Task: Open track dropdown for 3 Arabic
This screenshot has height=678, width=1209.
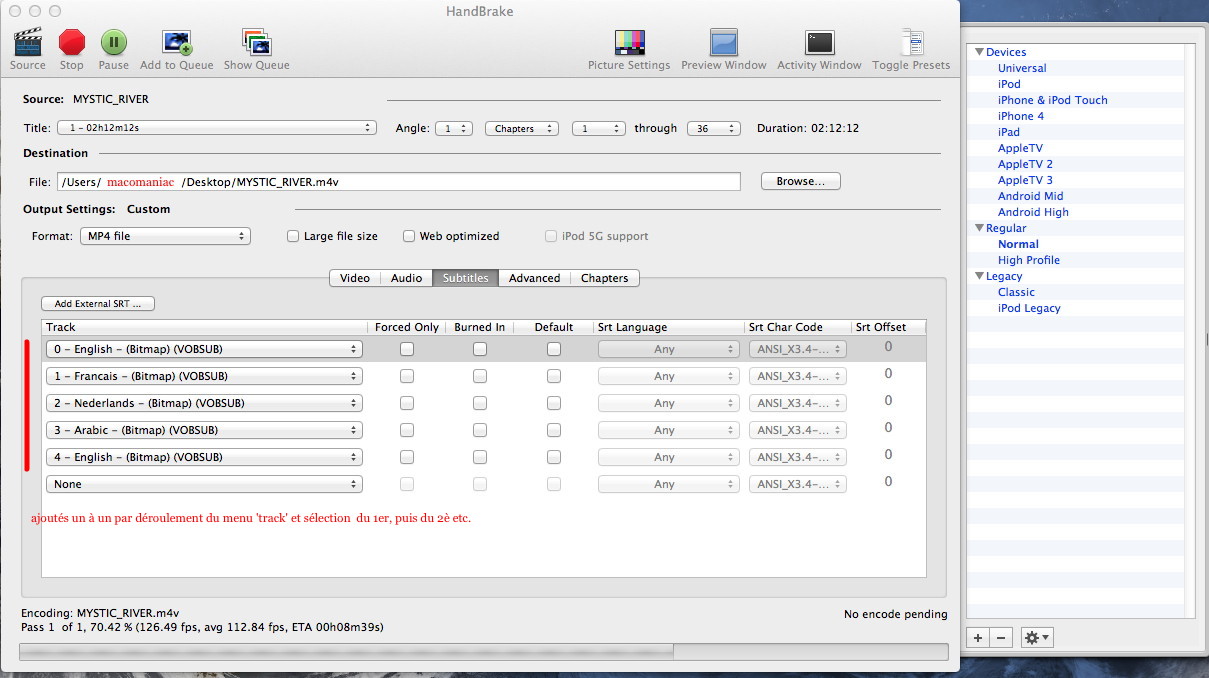Action: coord(204,430)
